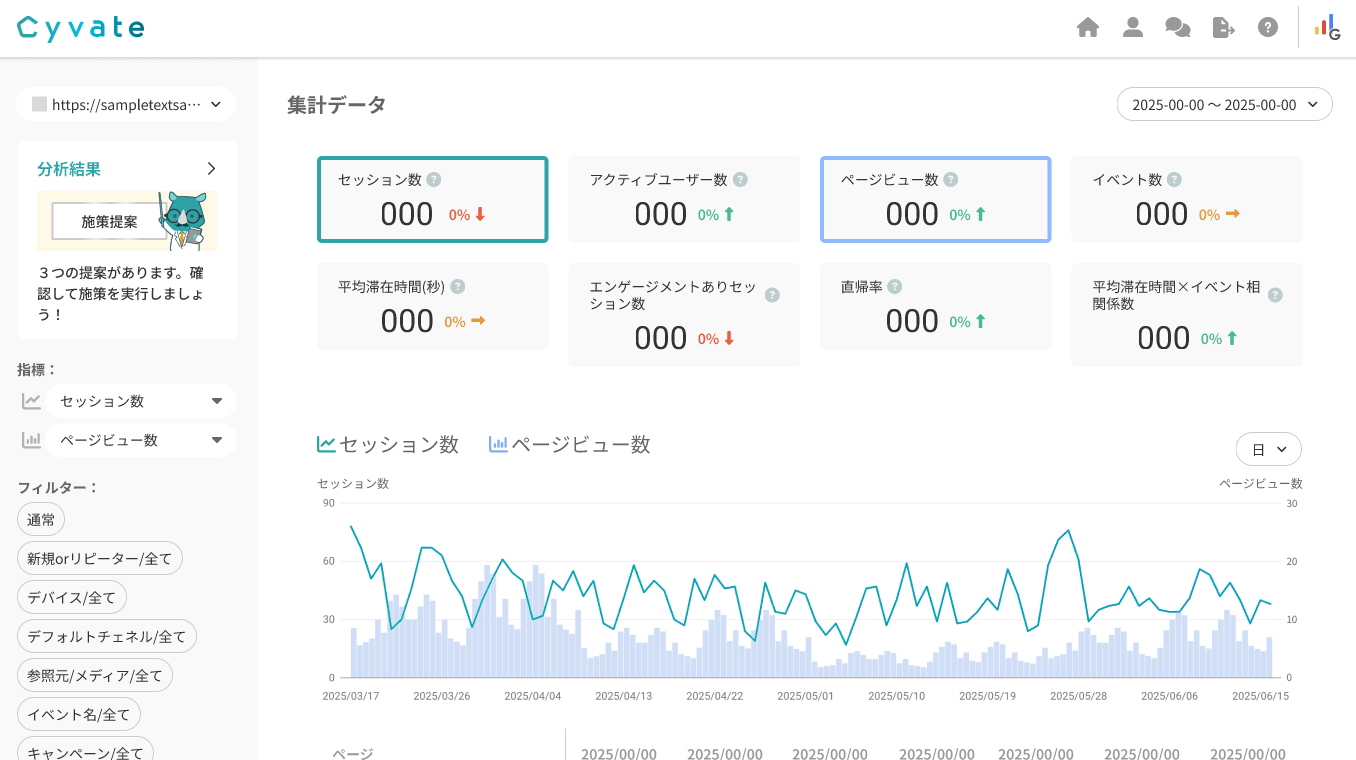Viewport: 1356px width, 760px height.
Task: Open the 日 granularity dropdown
Action: tap(1268, 450)
